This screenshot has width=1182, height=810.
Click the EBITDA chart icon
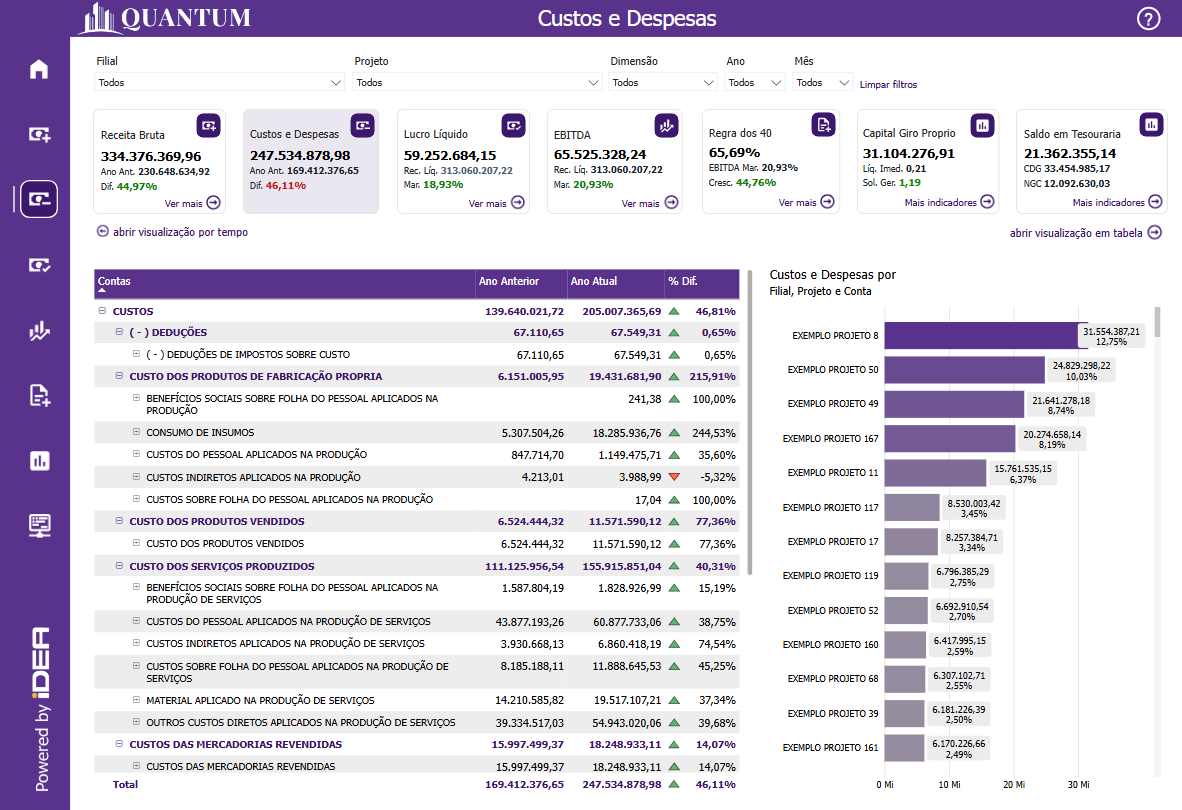click(666, 125)
